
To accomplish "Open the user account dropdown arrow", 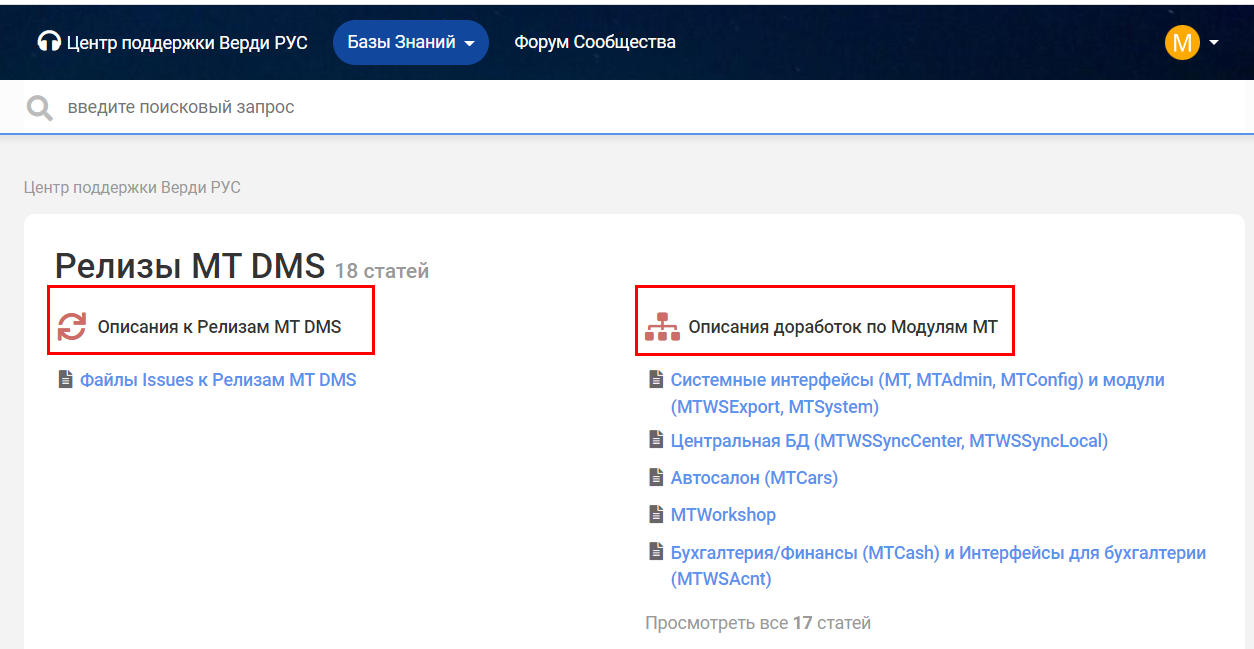I will pyautogui.click(x=1214, y=42).
